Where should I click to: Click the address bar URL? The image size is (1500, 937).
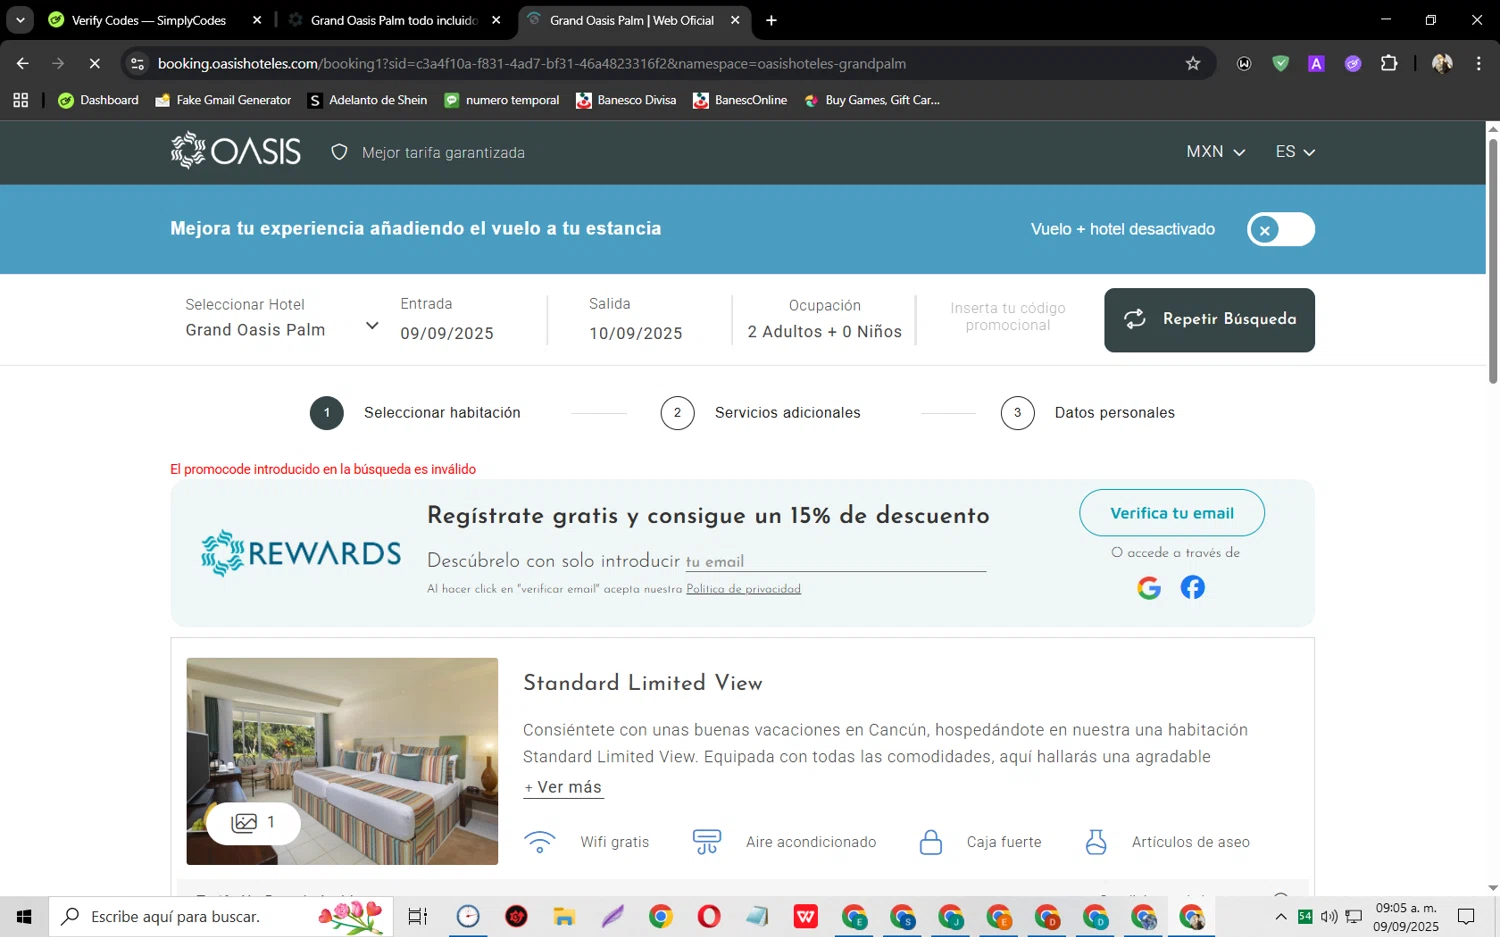[x=532, y=63]
